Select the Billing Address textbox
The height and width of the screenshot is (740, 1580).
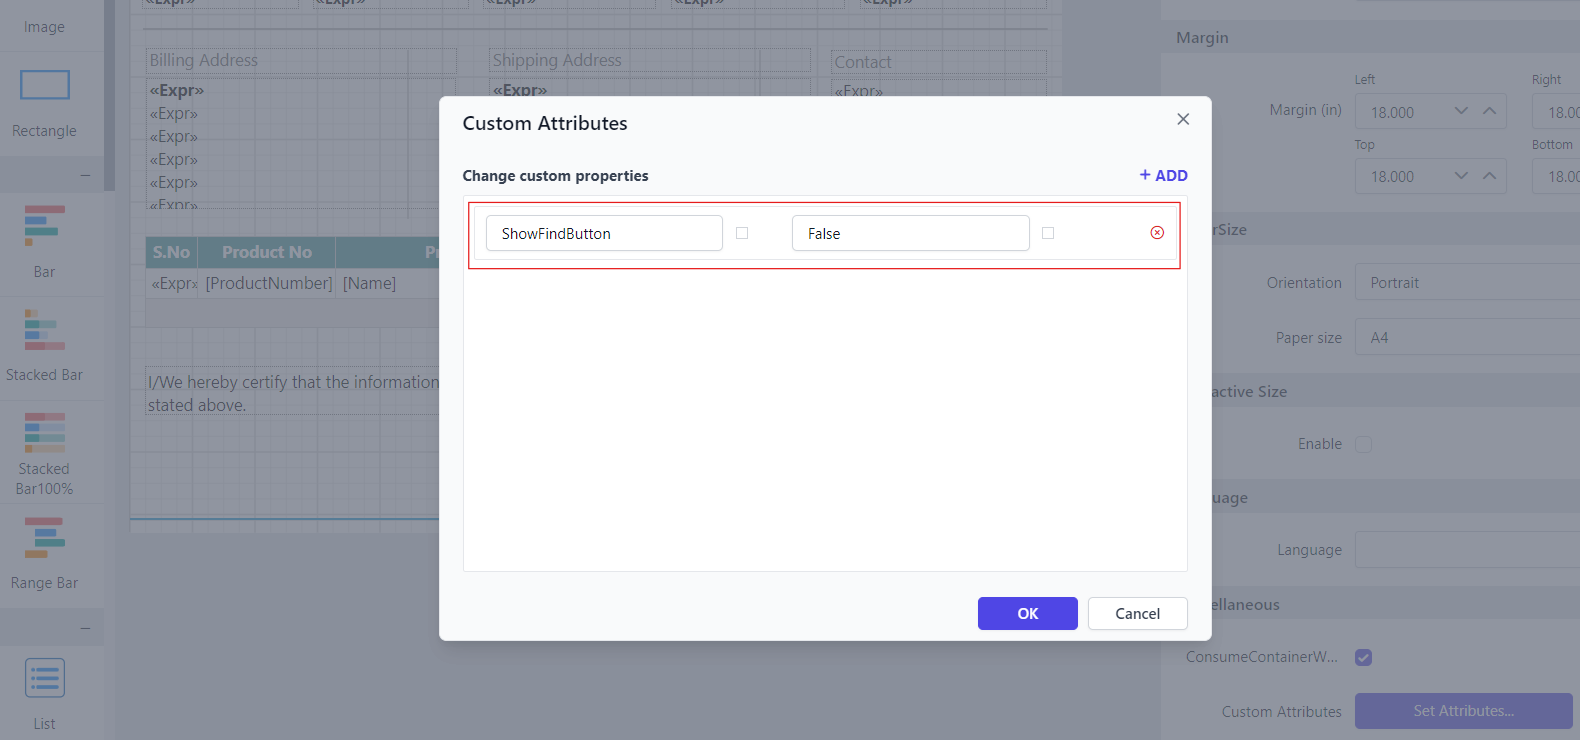301,61
